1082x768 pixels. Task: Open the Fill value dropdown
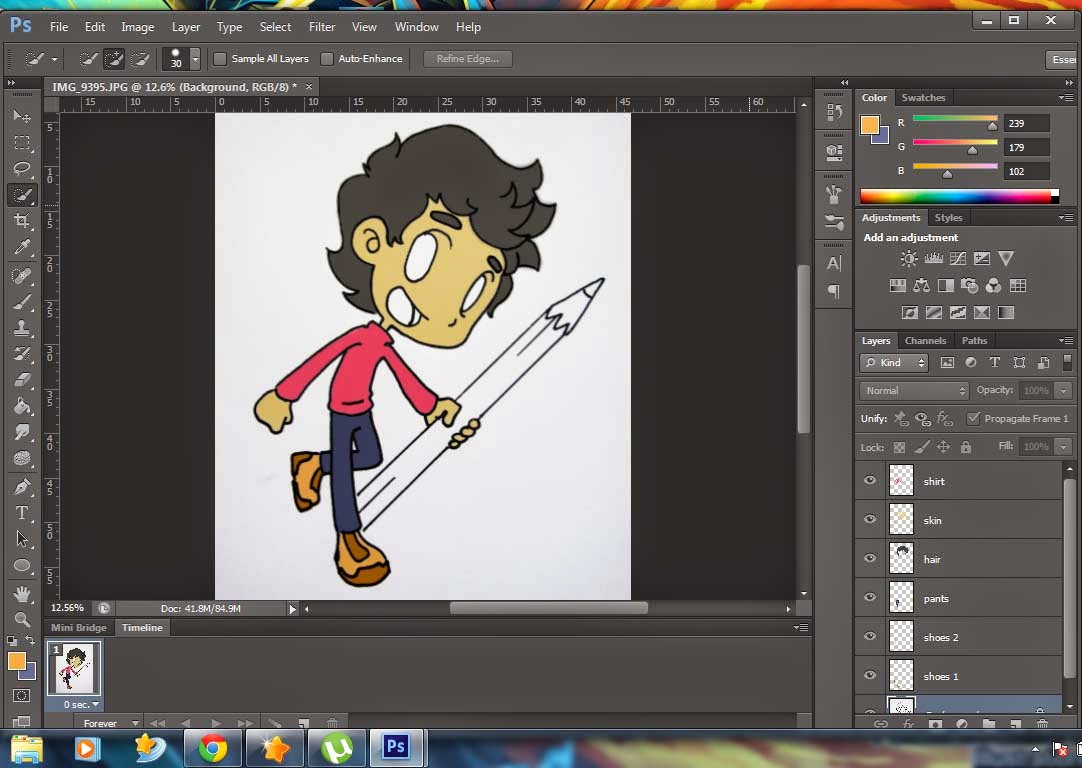[x=1063, y=446]
